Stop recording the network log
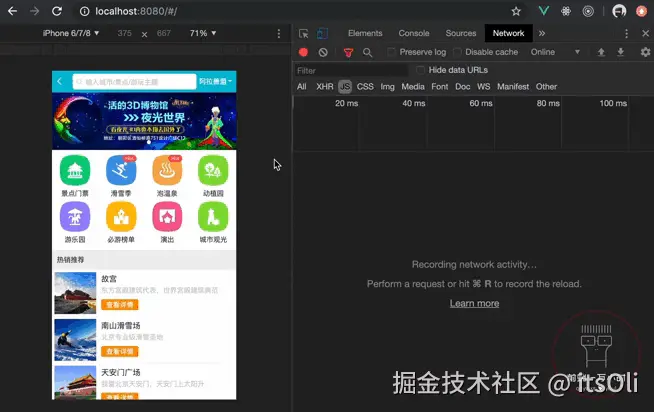Viewport: 654px width, 412px height. point(303,52)
